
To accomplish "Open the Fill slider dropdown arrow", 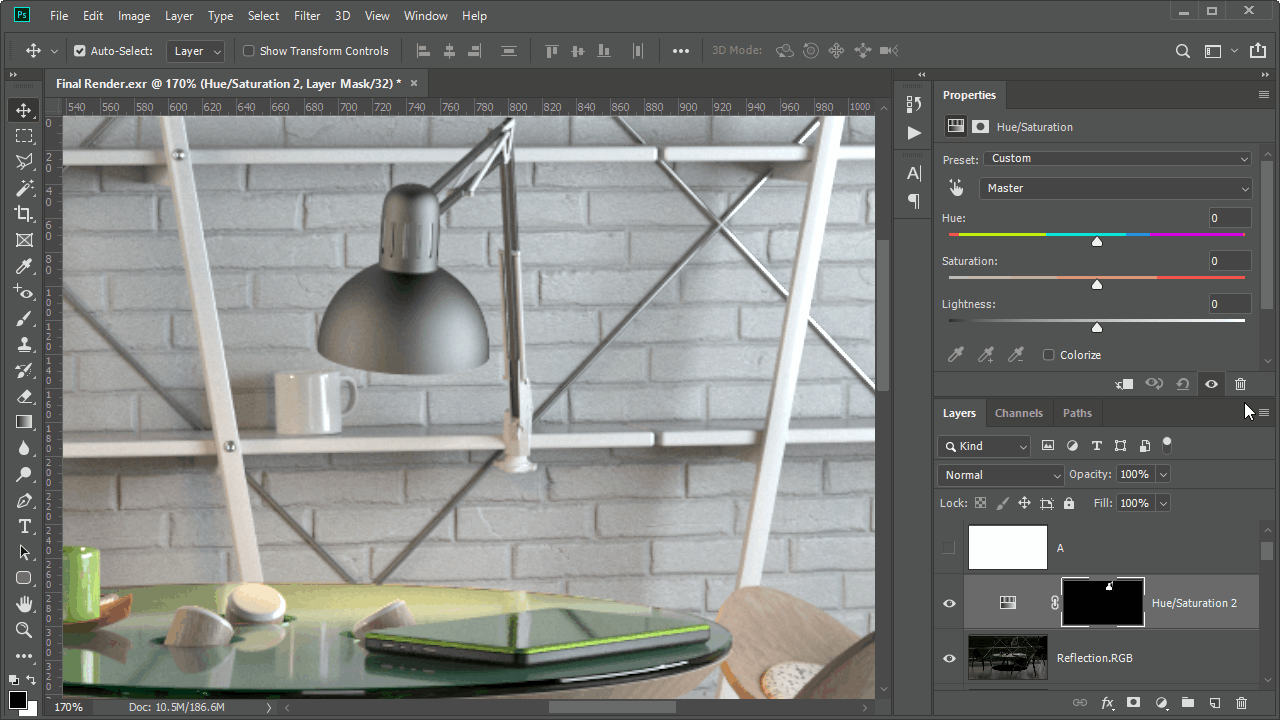I will (x=1162, y=503).
